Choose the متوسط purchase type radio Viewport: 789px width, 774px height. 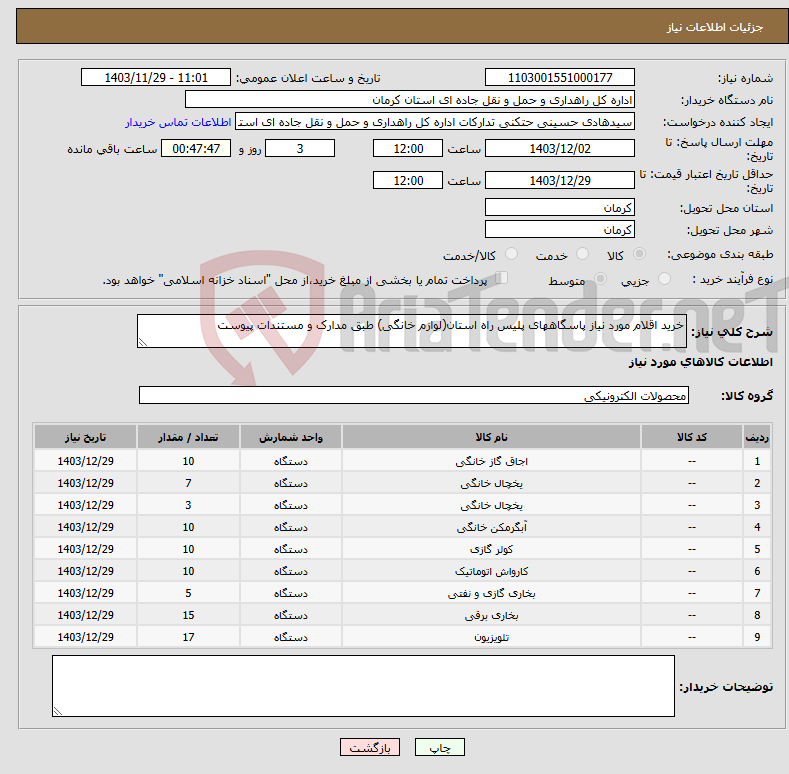(x=600, y=279)
